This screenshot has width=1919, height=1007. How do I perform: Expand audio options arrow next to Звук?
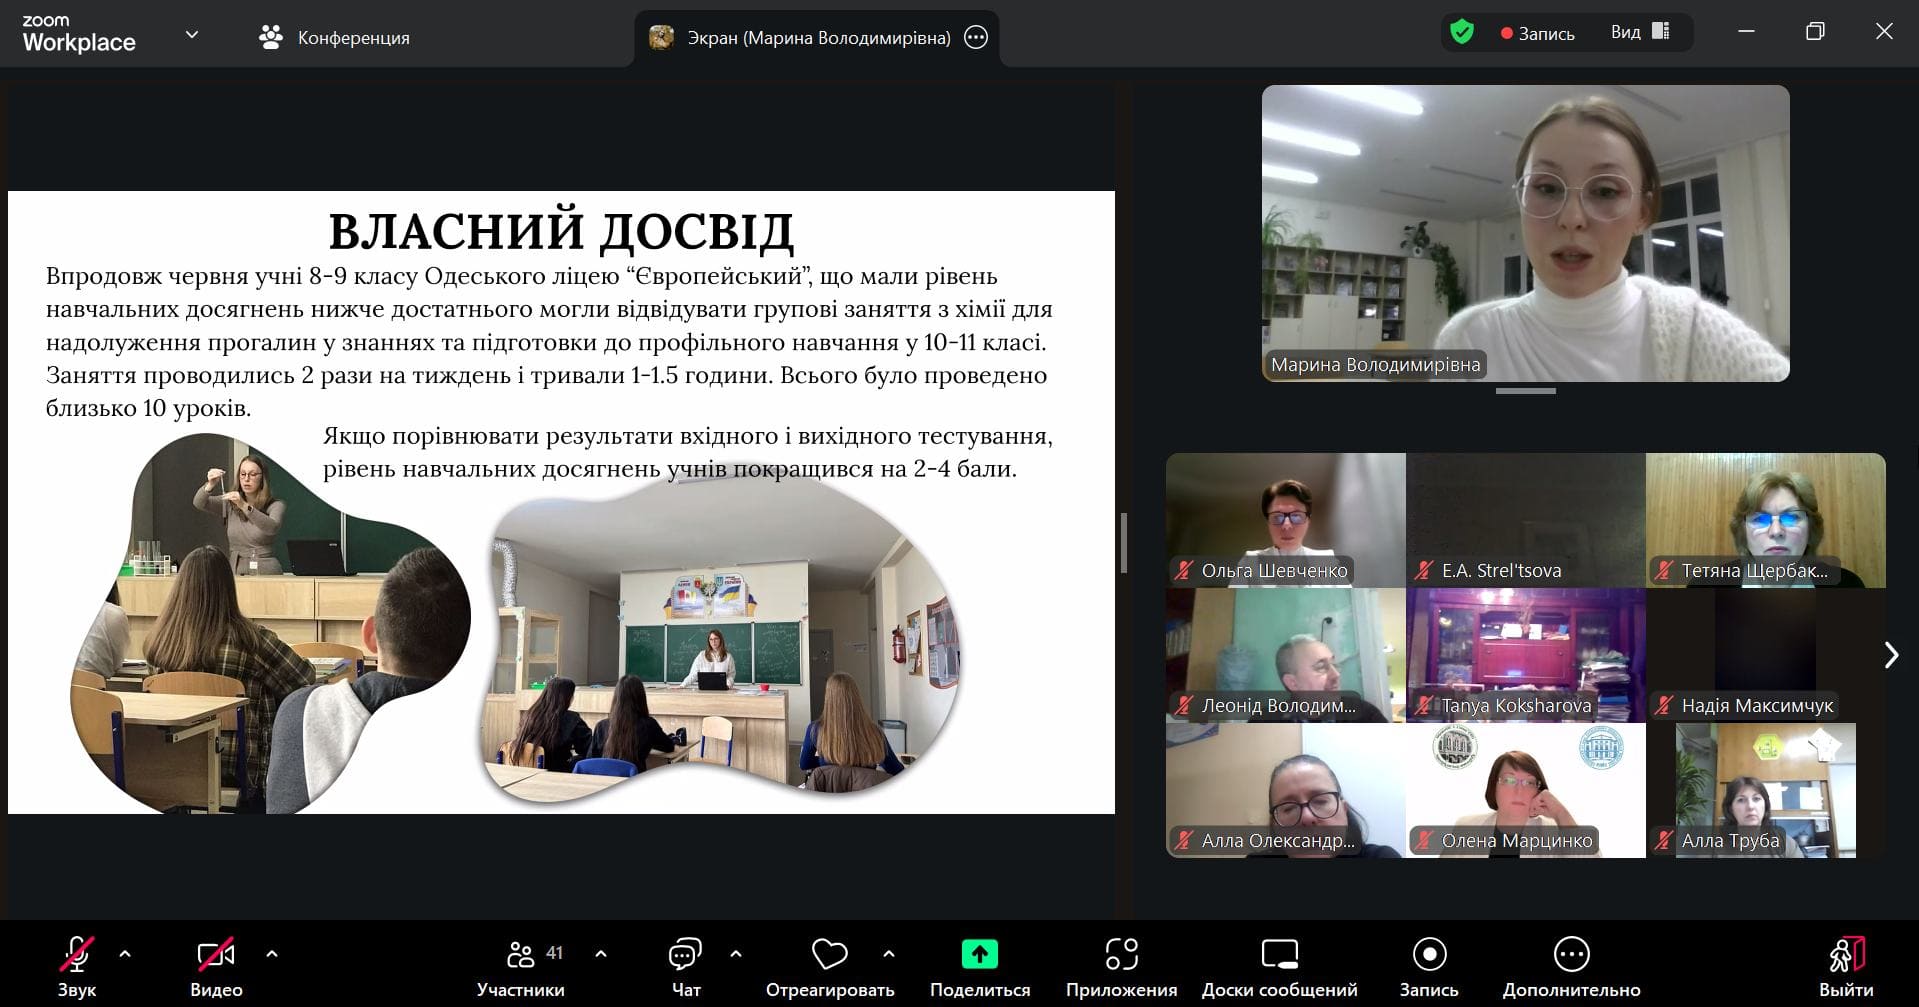(125, 954)
